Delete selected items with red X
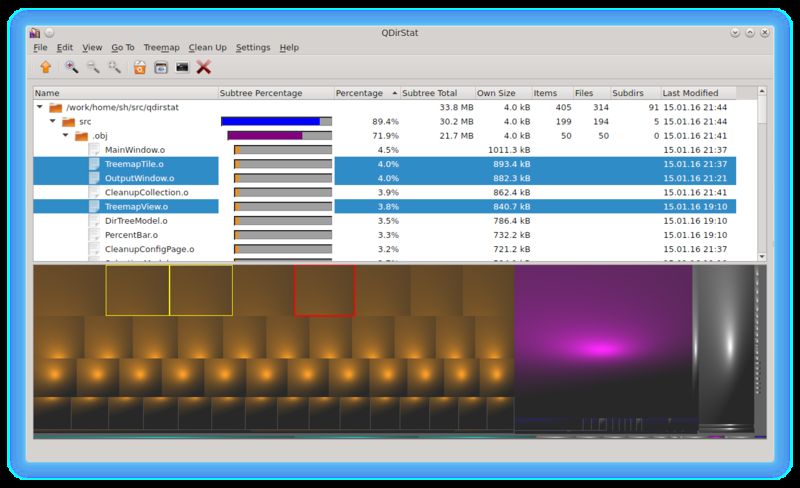The image size is (800, 488). point(204,67)
